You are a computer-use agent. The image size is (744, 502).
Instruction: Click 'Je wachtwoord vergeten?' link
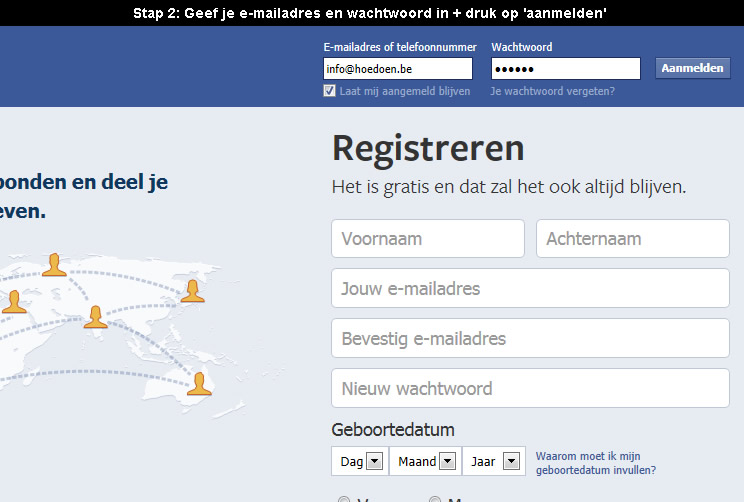pyautogui.click(x=552, y=91)
